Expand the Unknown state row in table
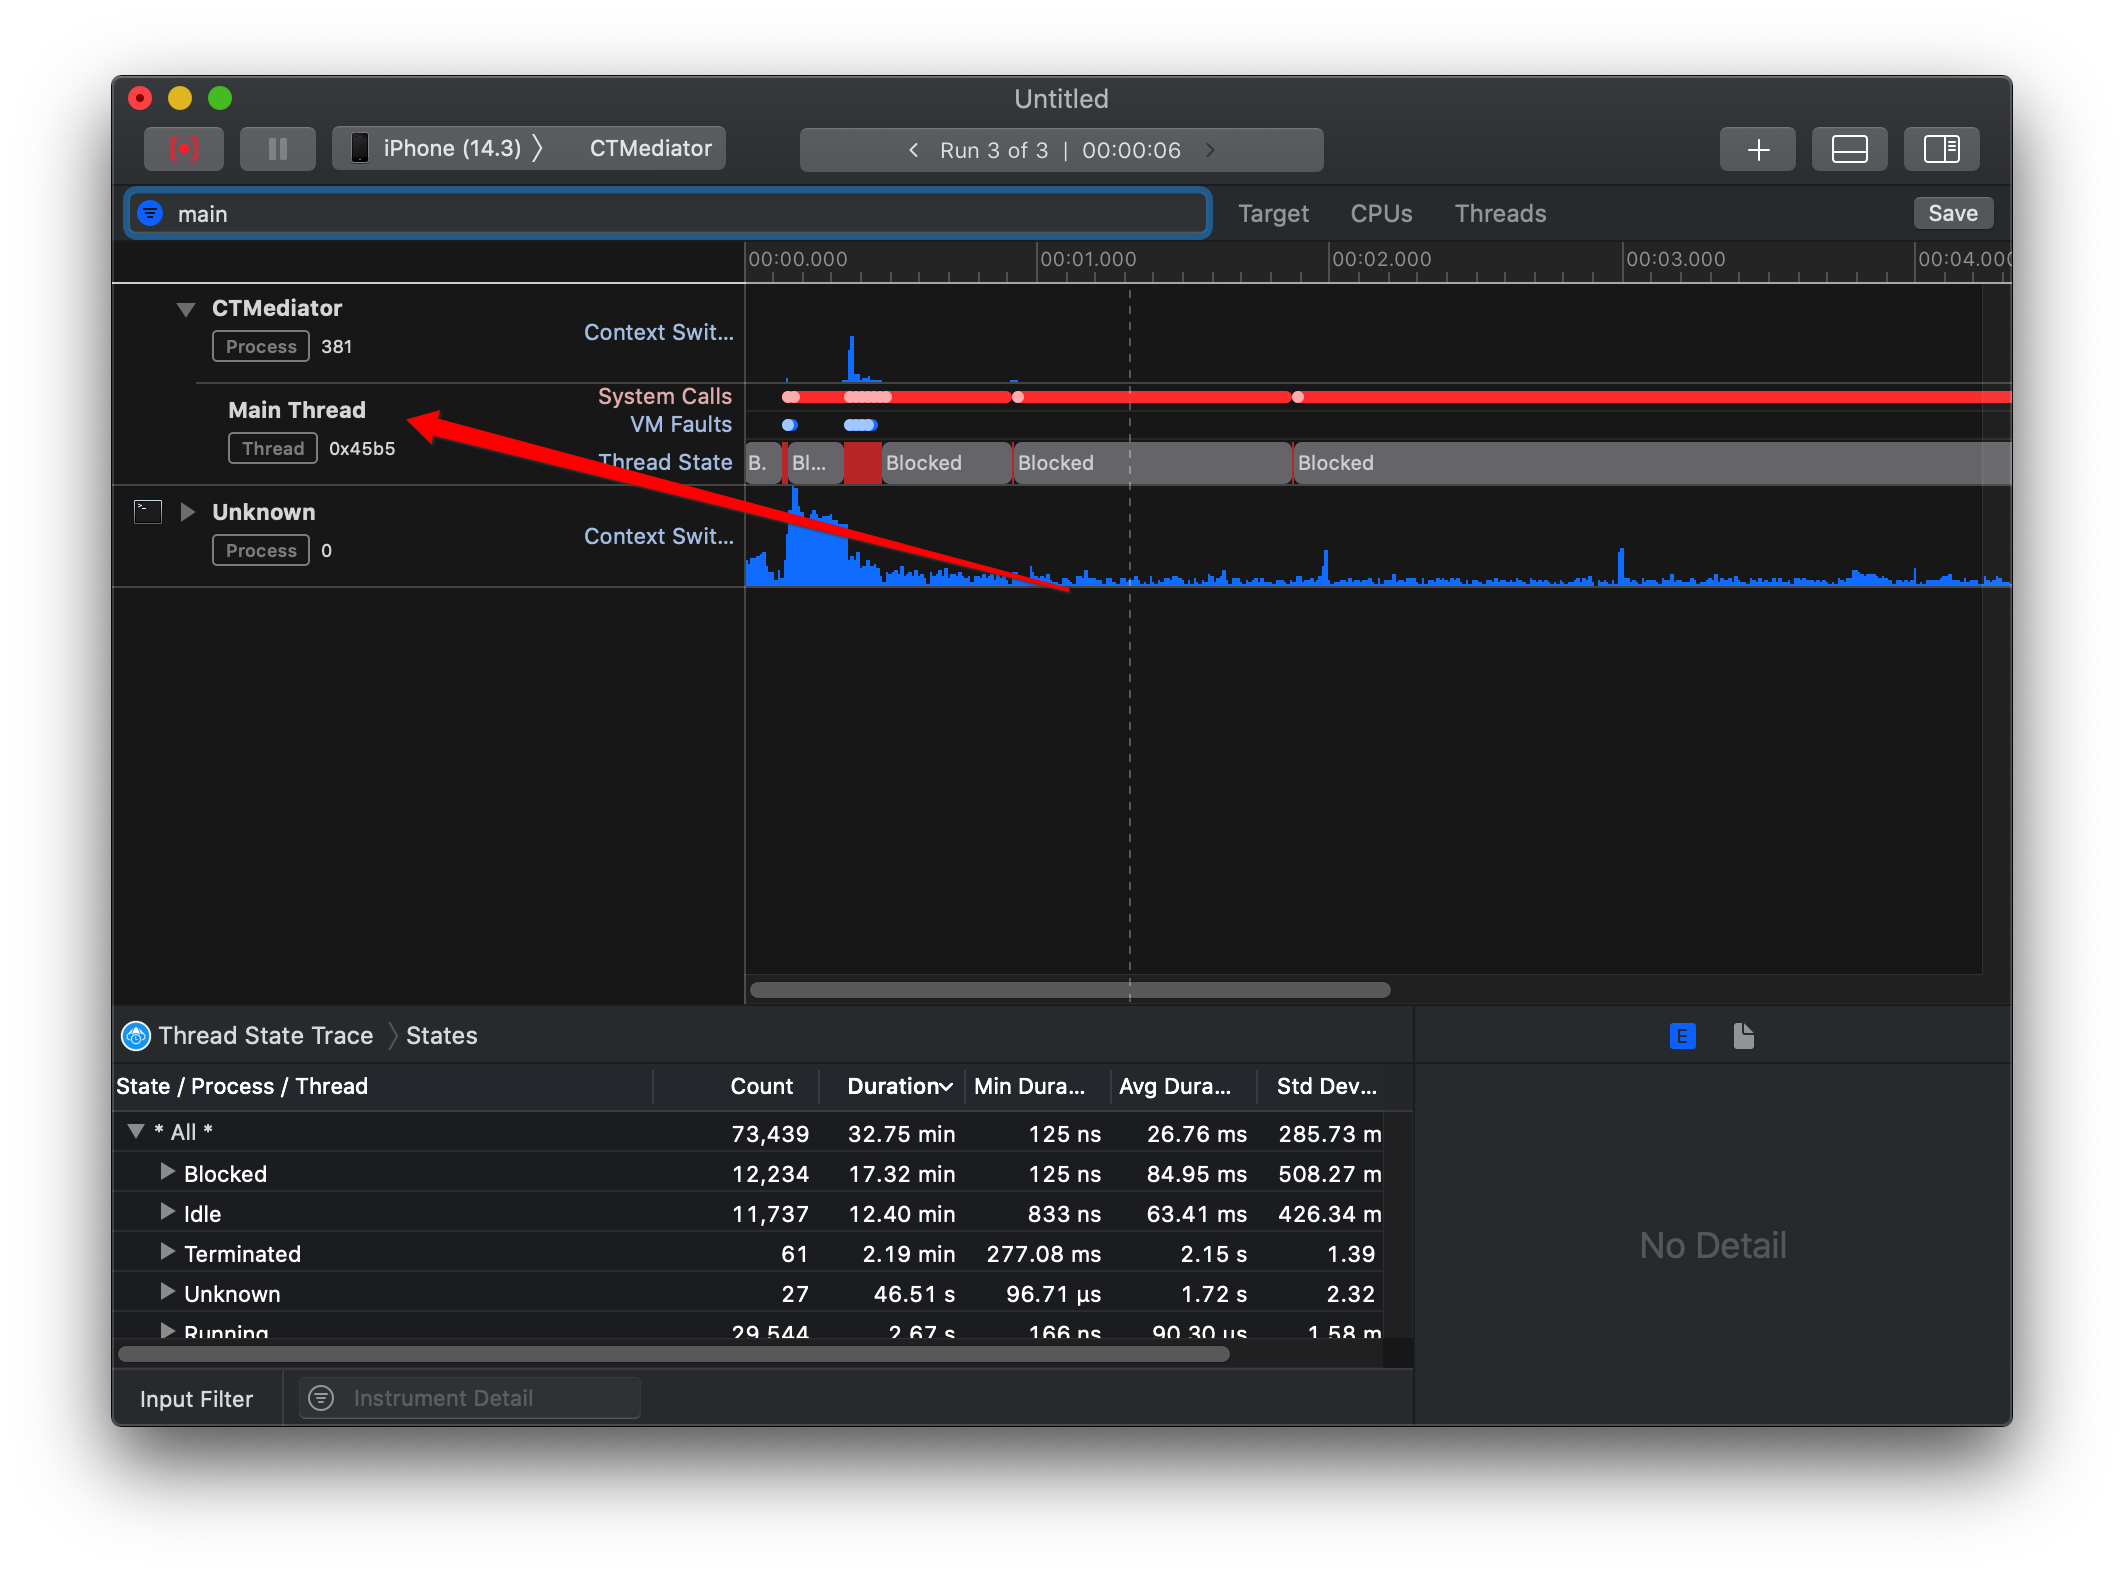This screenshot has height=1574, width=2124. [x=168, y=1292]
